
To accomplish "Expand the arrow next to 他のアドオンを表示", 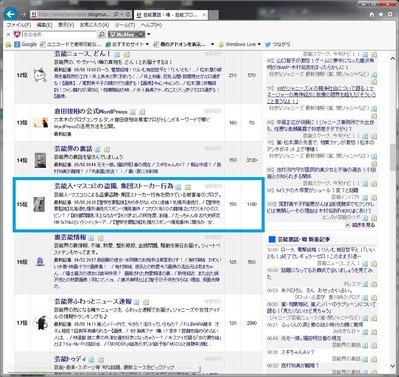I will (x=212, y=44).
